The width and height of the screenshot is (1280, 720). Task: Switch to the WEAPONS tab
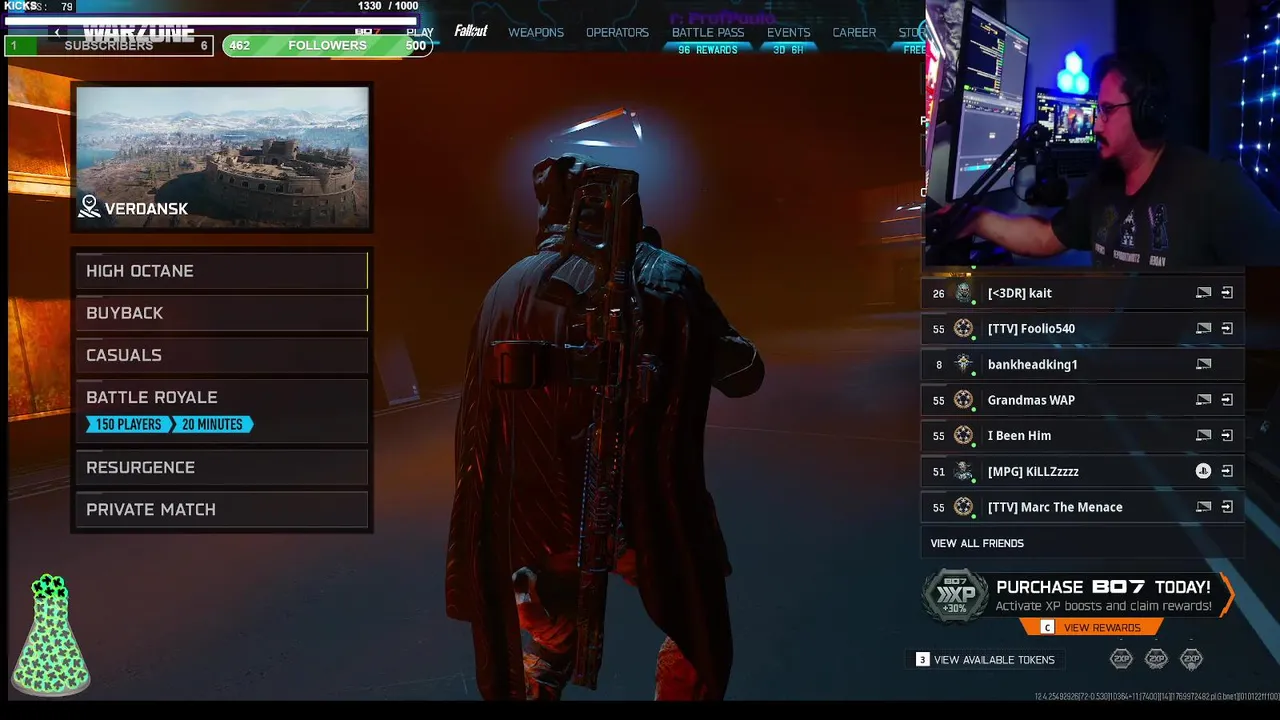(x=536, y=32)
